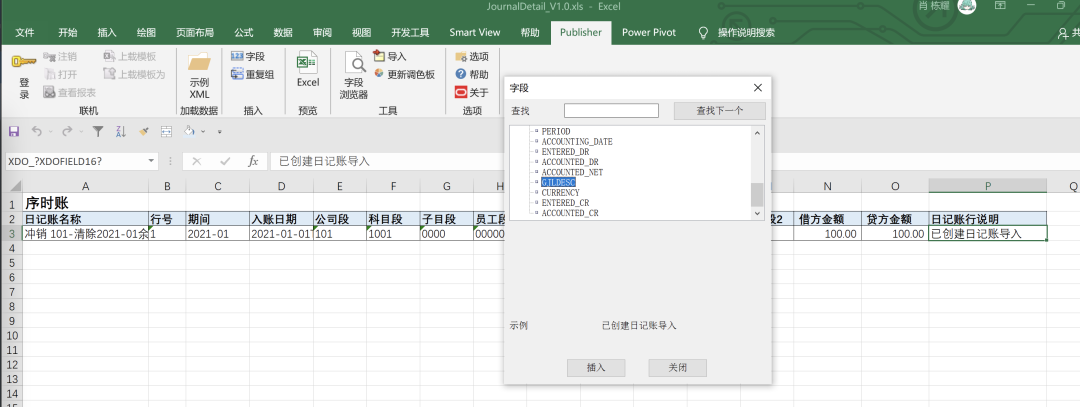Confirm formula entry with checkmark icon
Viewport: 1080px width, 407px height.
pyautogui.click(x=225, y=161)
